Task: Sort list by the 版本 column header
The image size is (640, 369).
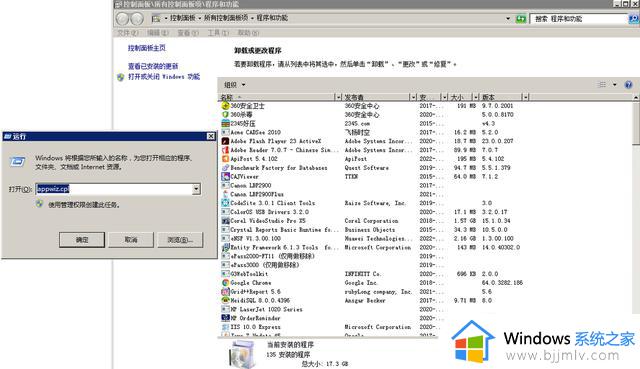Action: 501,97
